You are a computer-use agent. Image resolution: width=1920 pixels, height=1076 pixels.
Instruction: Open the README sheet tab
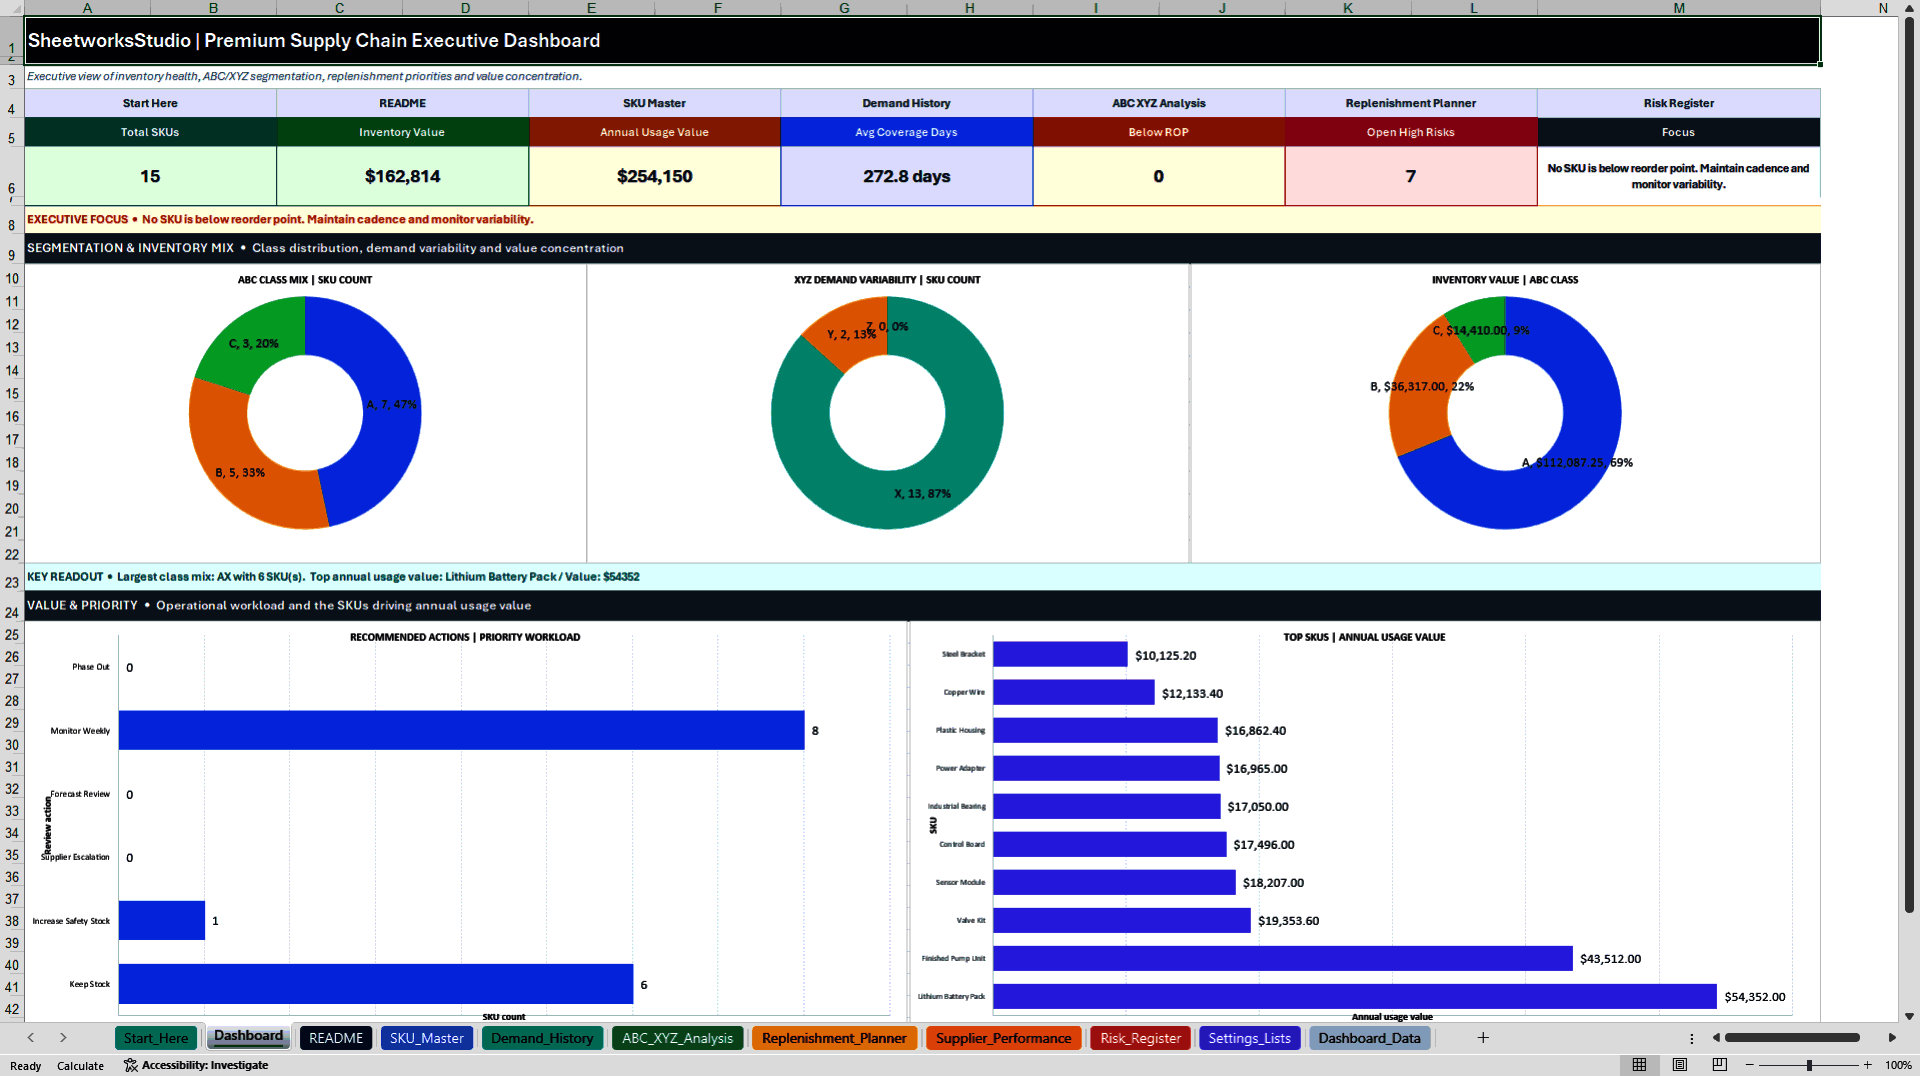(x=336, y=1038)
